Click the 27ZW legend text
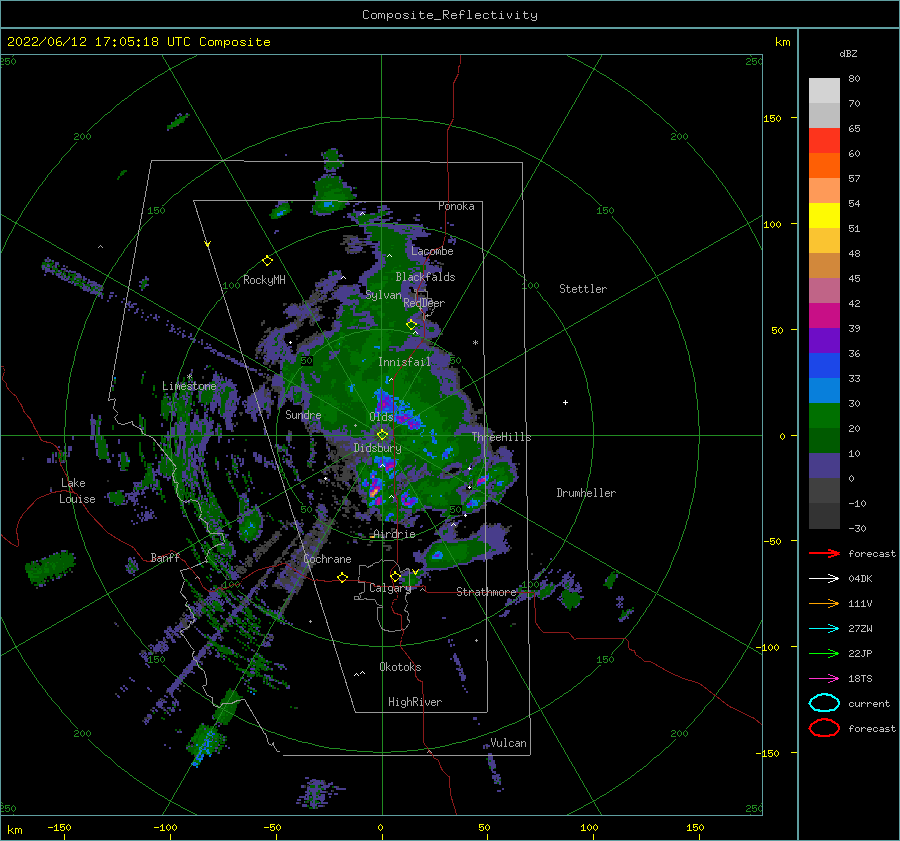Screen dimensions: 900x841 pos(860,629)
